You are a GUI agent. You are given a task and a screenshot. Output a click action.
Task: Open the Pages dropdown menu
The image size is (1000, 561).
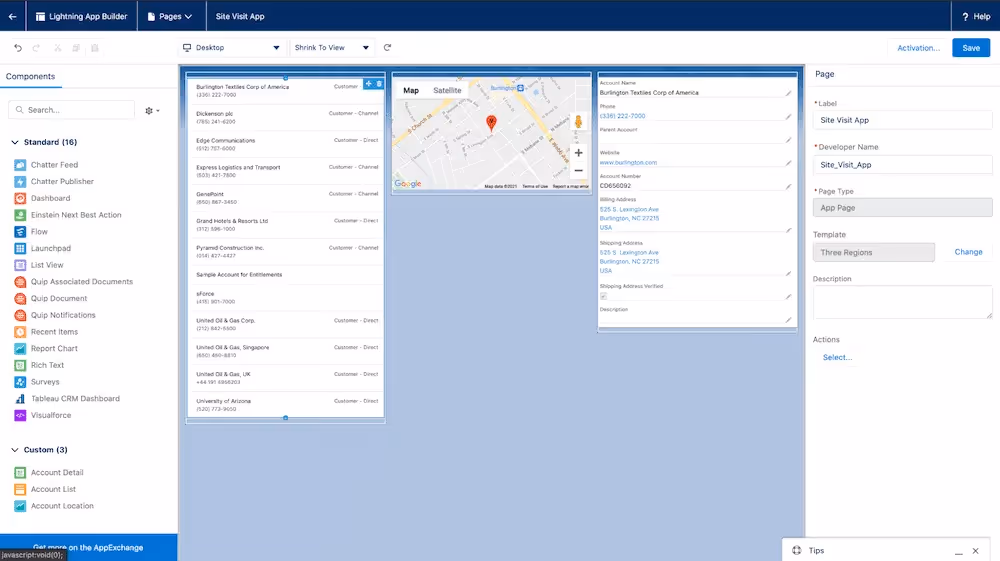[170, 17]
